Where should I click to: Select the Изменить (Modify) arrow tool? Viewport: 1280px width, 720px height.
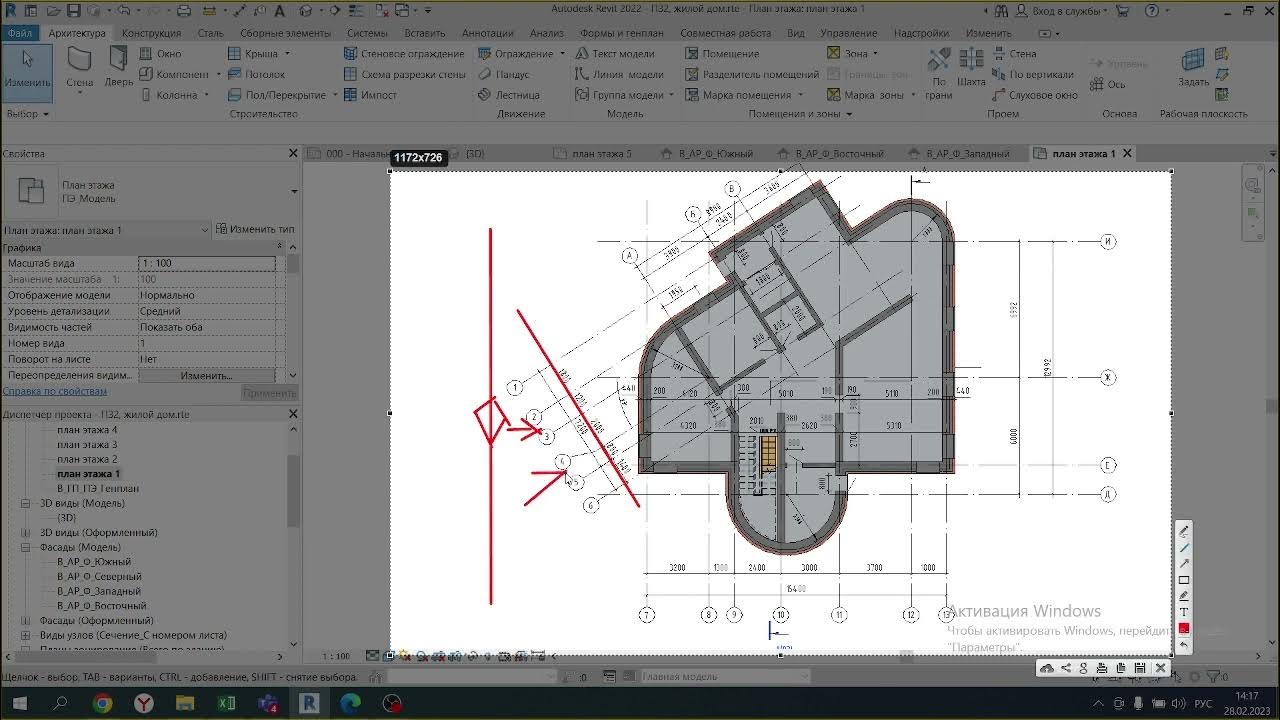tap(27, 72)
